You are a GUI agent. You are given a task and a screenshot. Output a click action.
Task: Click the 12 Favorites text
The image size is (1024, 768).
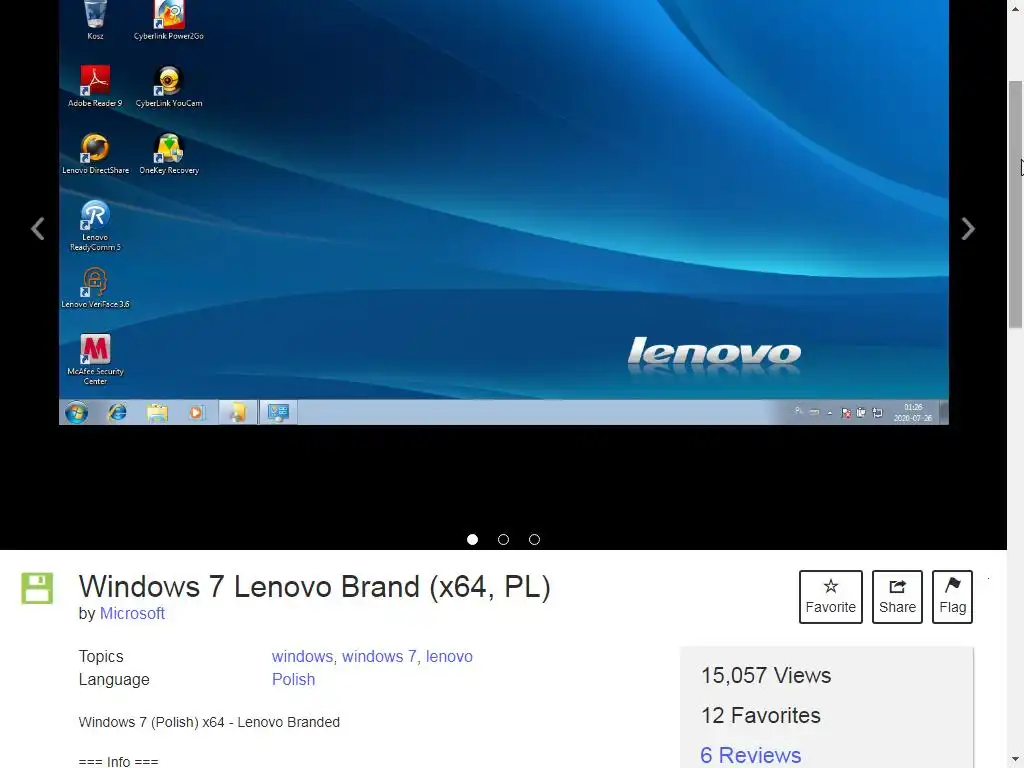pyautogui.click(x=761, y=715)
